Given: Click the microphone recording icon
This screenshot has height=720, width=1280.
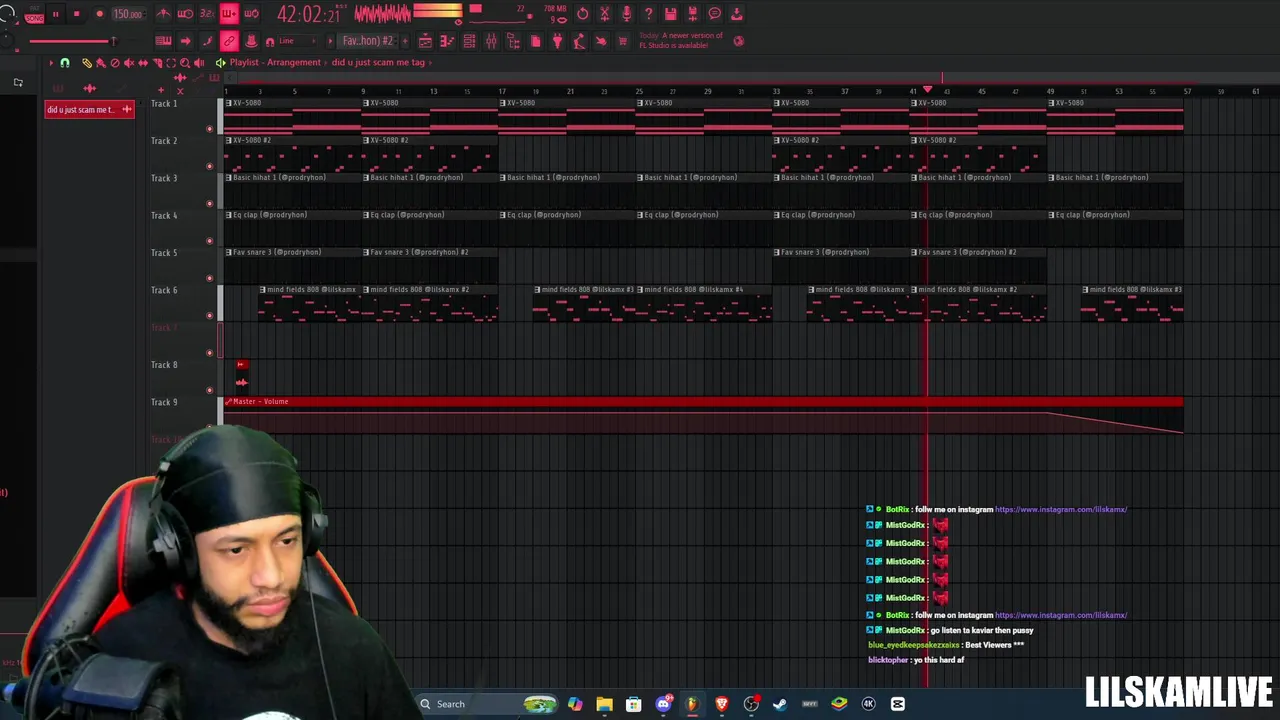Looking at the screenshot, I should coord(627,14).
